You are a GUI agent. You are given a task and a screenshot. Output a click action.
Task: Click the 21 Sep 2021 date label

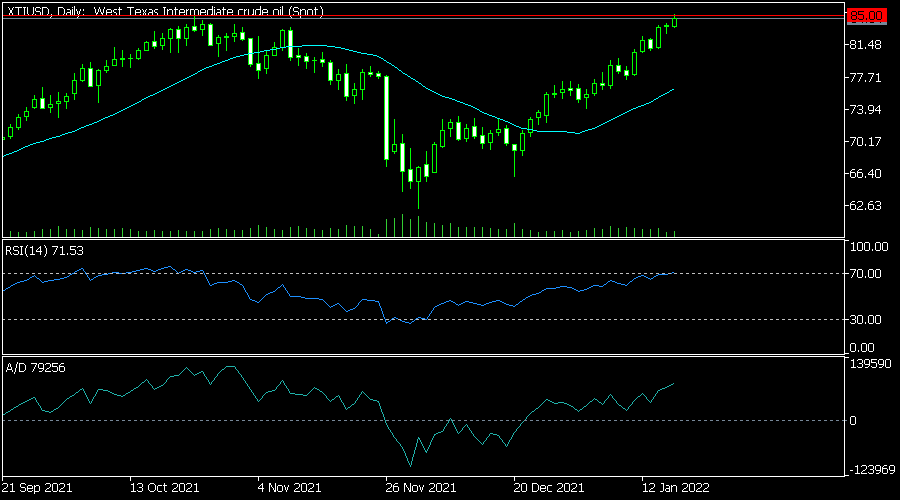37,488
